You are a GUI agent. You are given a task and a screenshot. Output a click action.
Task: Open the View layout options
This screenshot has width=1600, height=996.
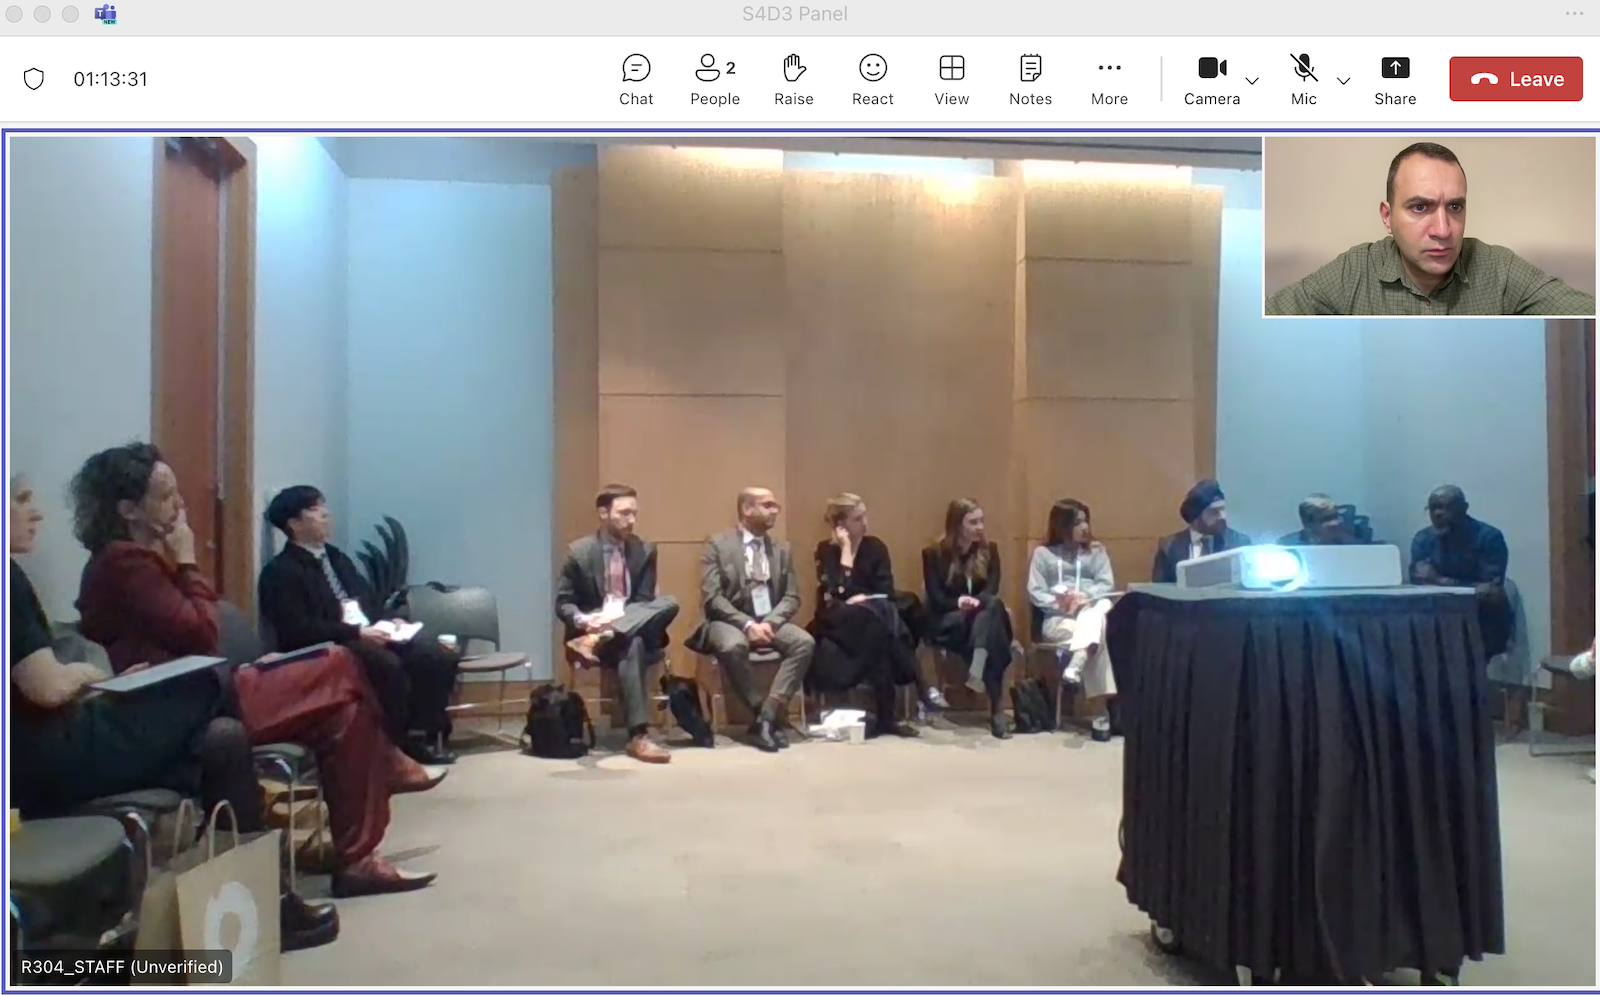[950, 79]
